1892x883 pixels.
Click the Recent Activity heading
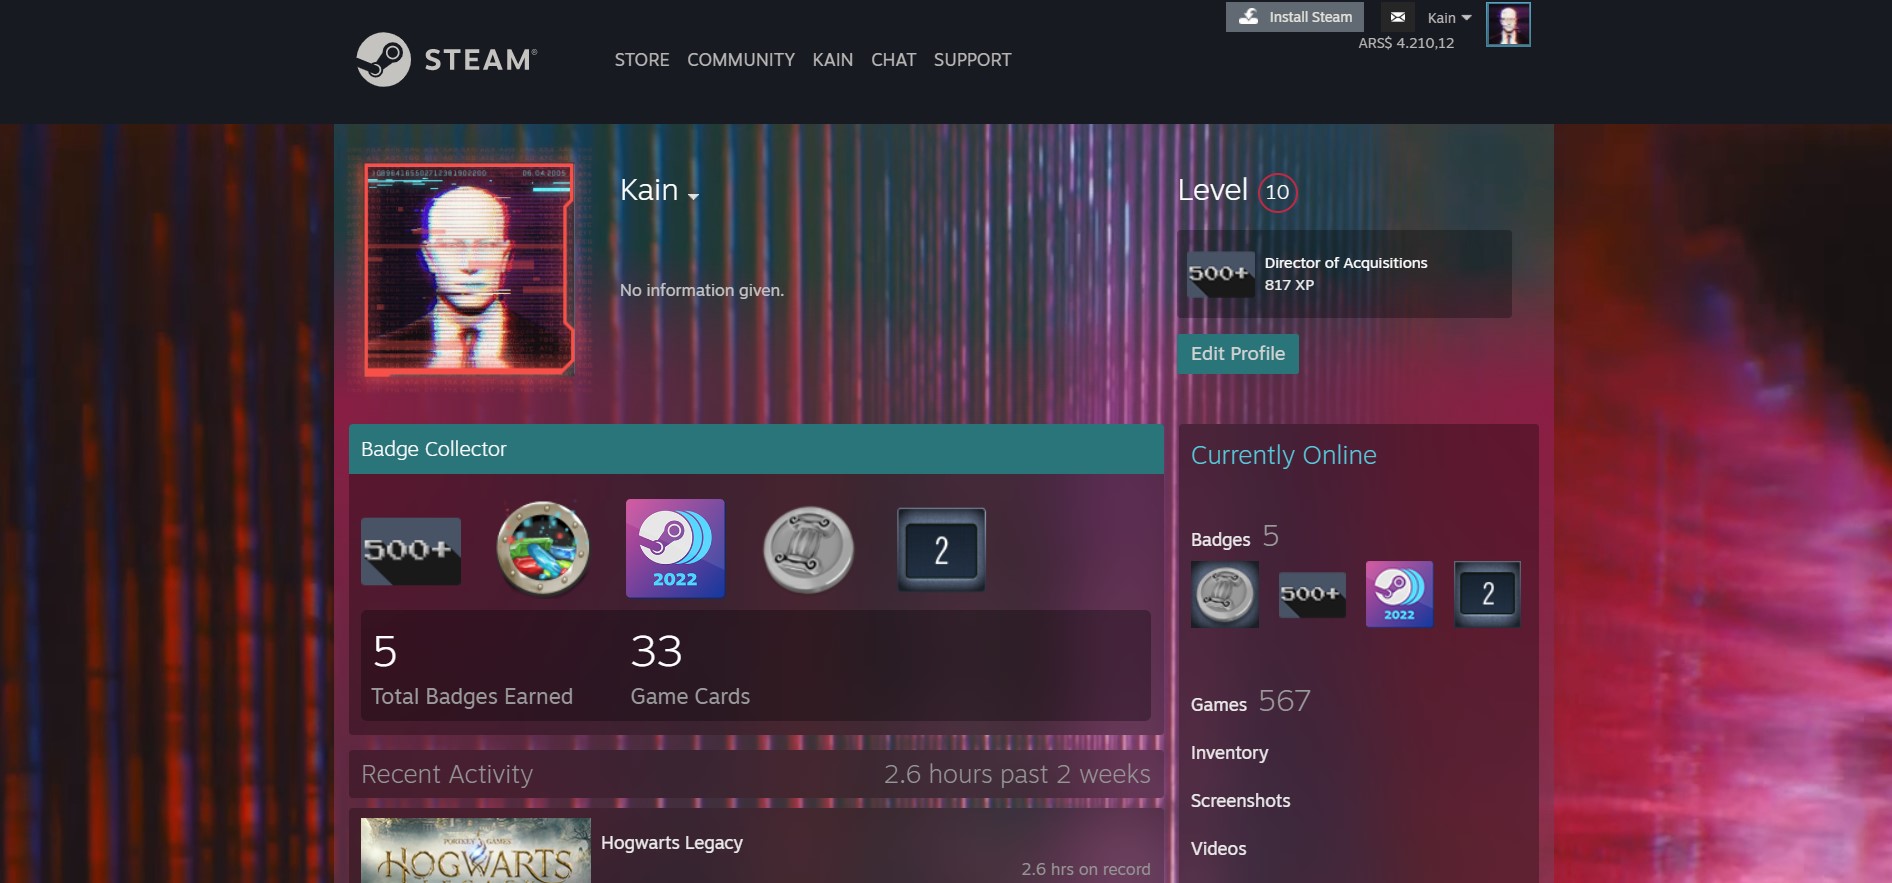tap(447, 774)
